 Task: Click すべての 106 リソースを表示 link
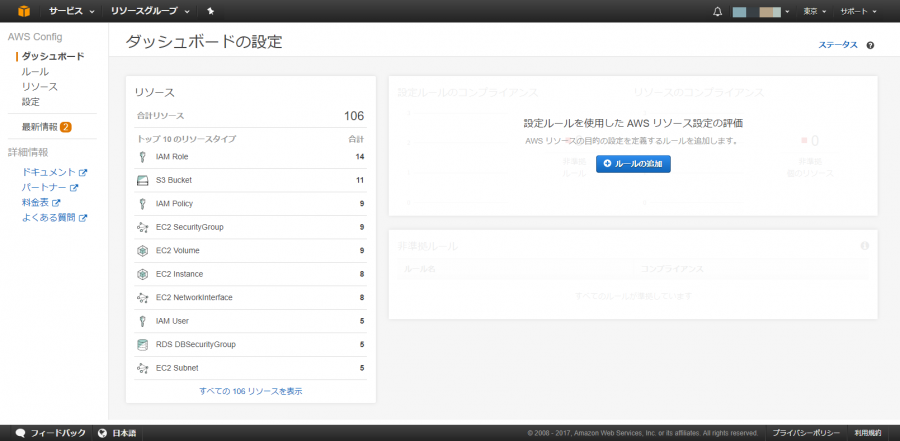coord(251,391)
